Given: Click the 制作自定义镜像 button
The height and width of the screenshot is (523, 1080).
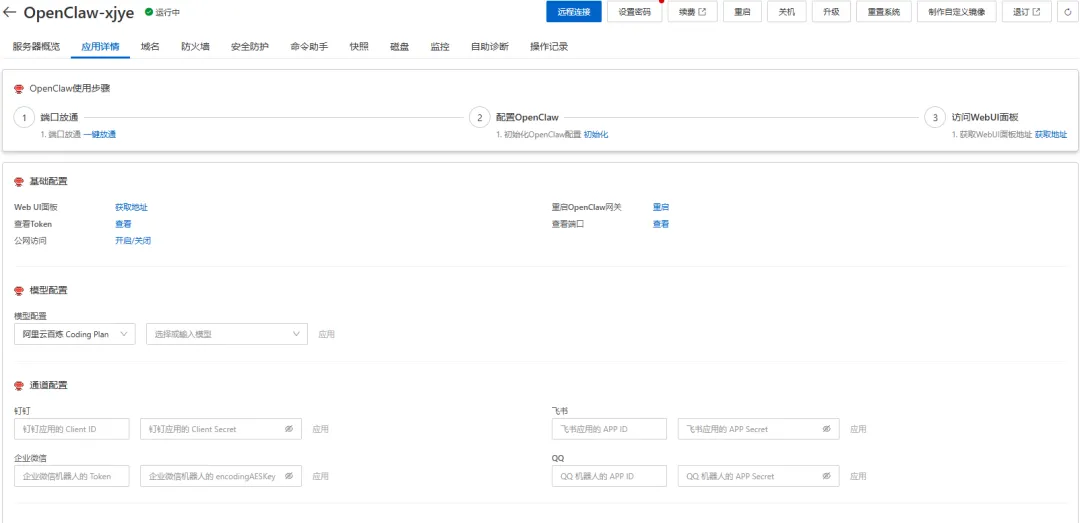Looking at the screenshot, I should pos(956,12).
